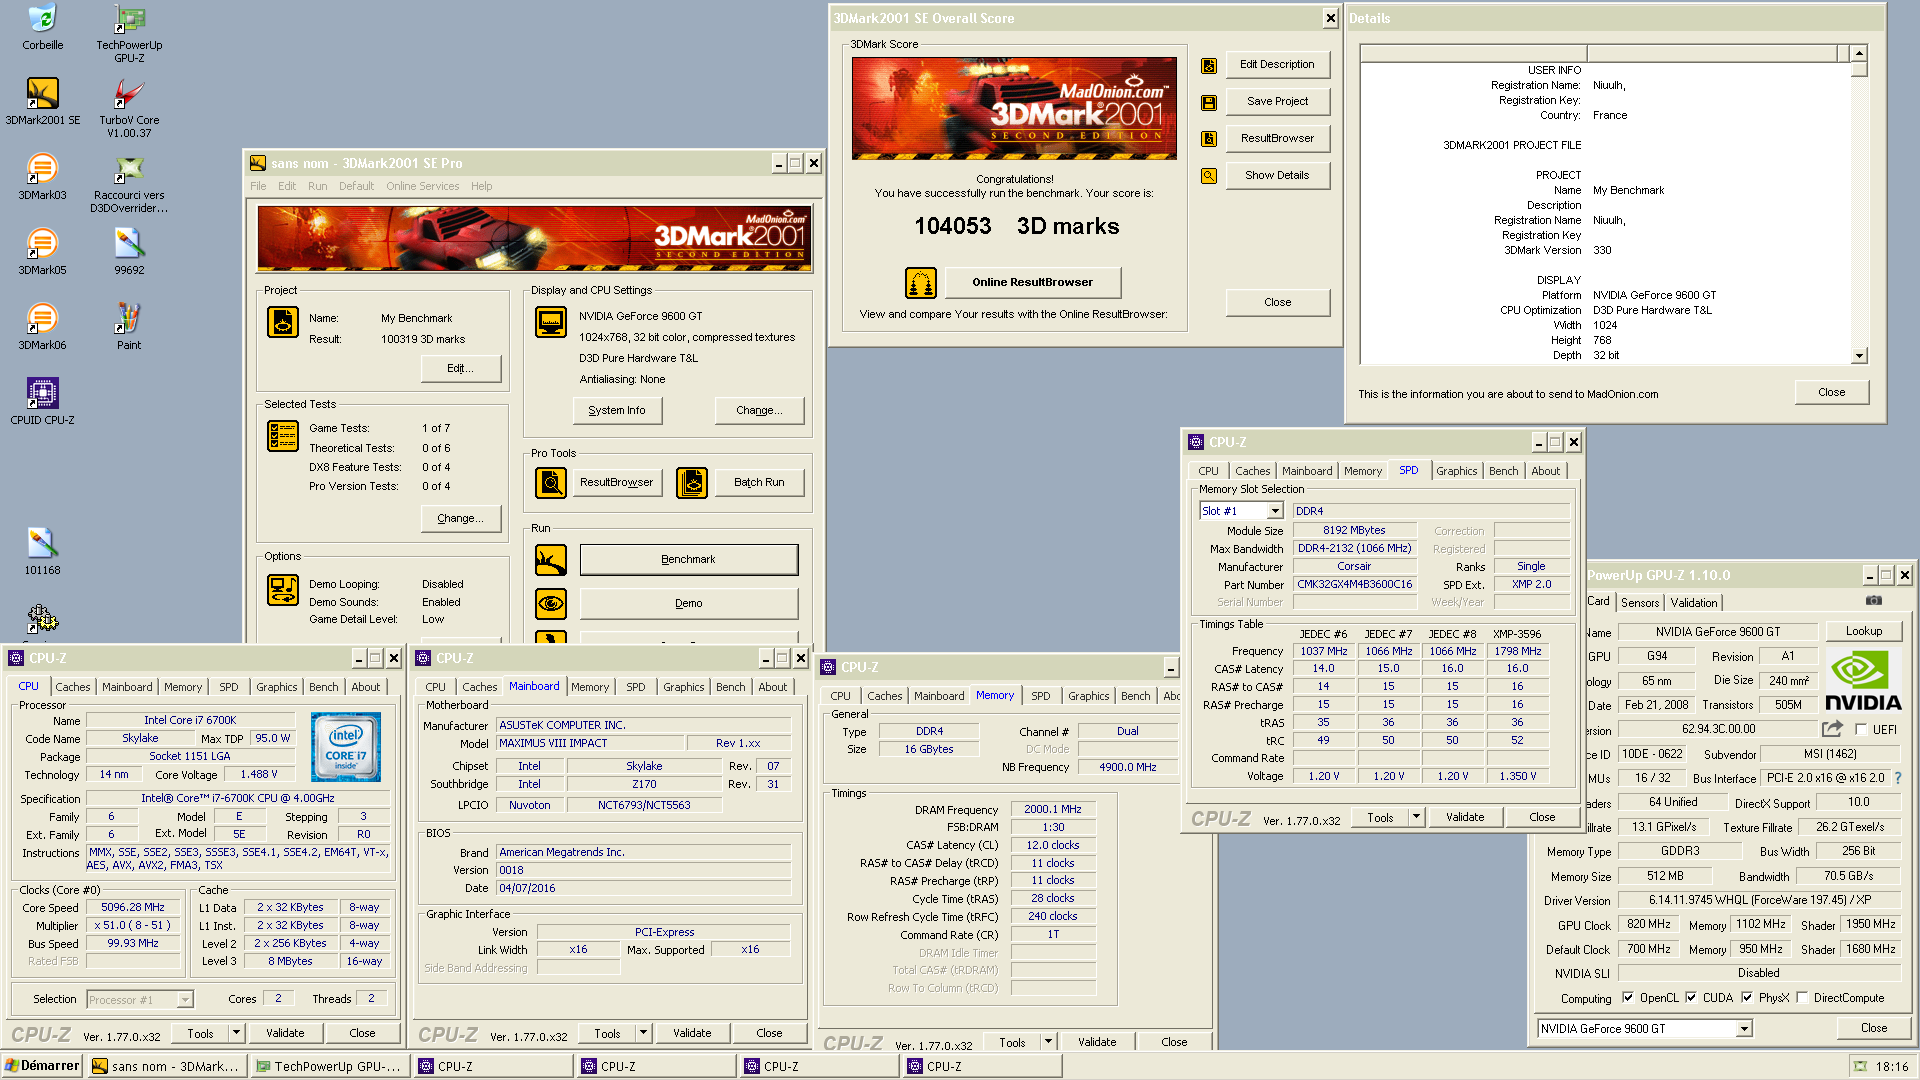
Task: Click Close button in Details window
Action: pyautogui.click(x=1831, y=393)
